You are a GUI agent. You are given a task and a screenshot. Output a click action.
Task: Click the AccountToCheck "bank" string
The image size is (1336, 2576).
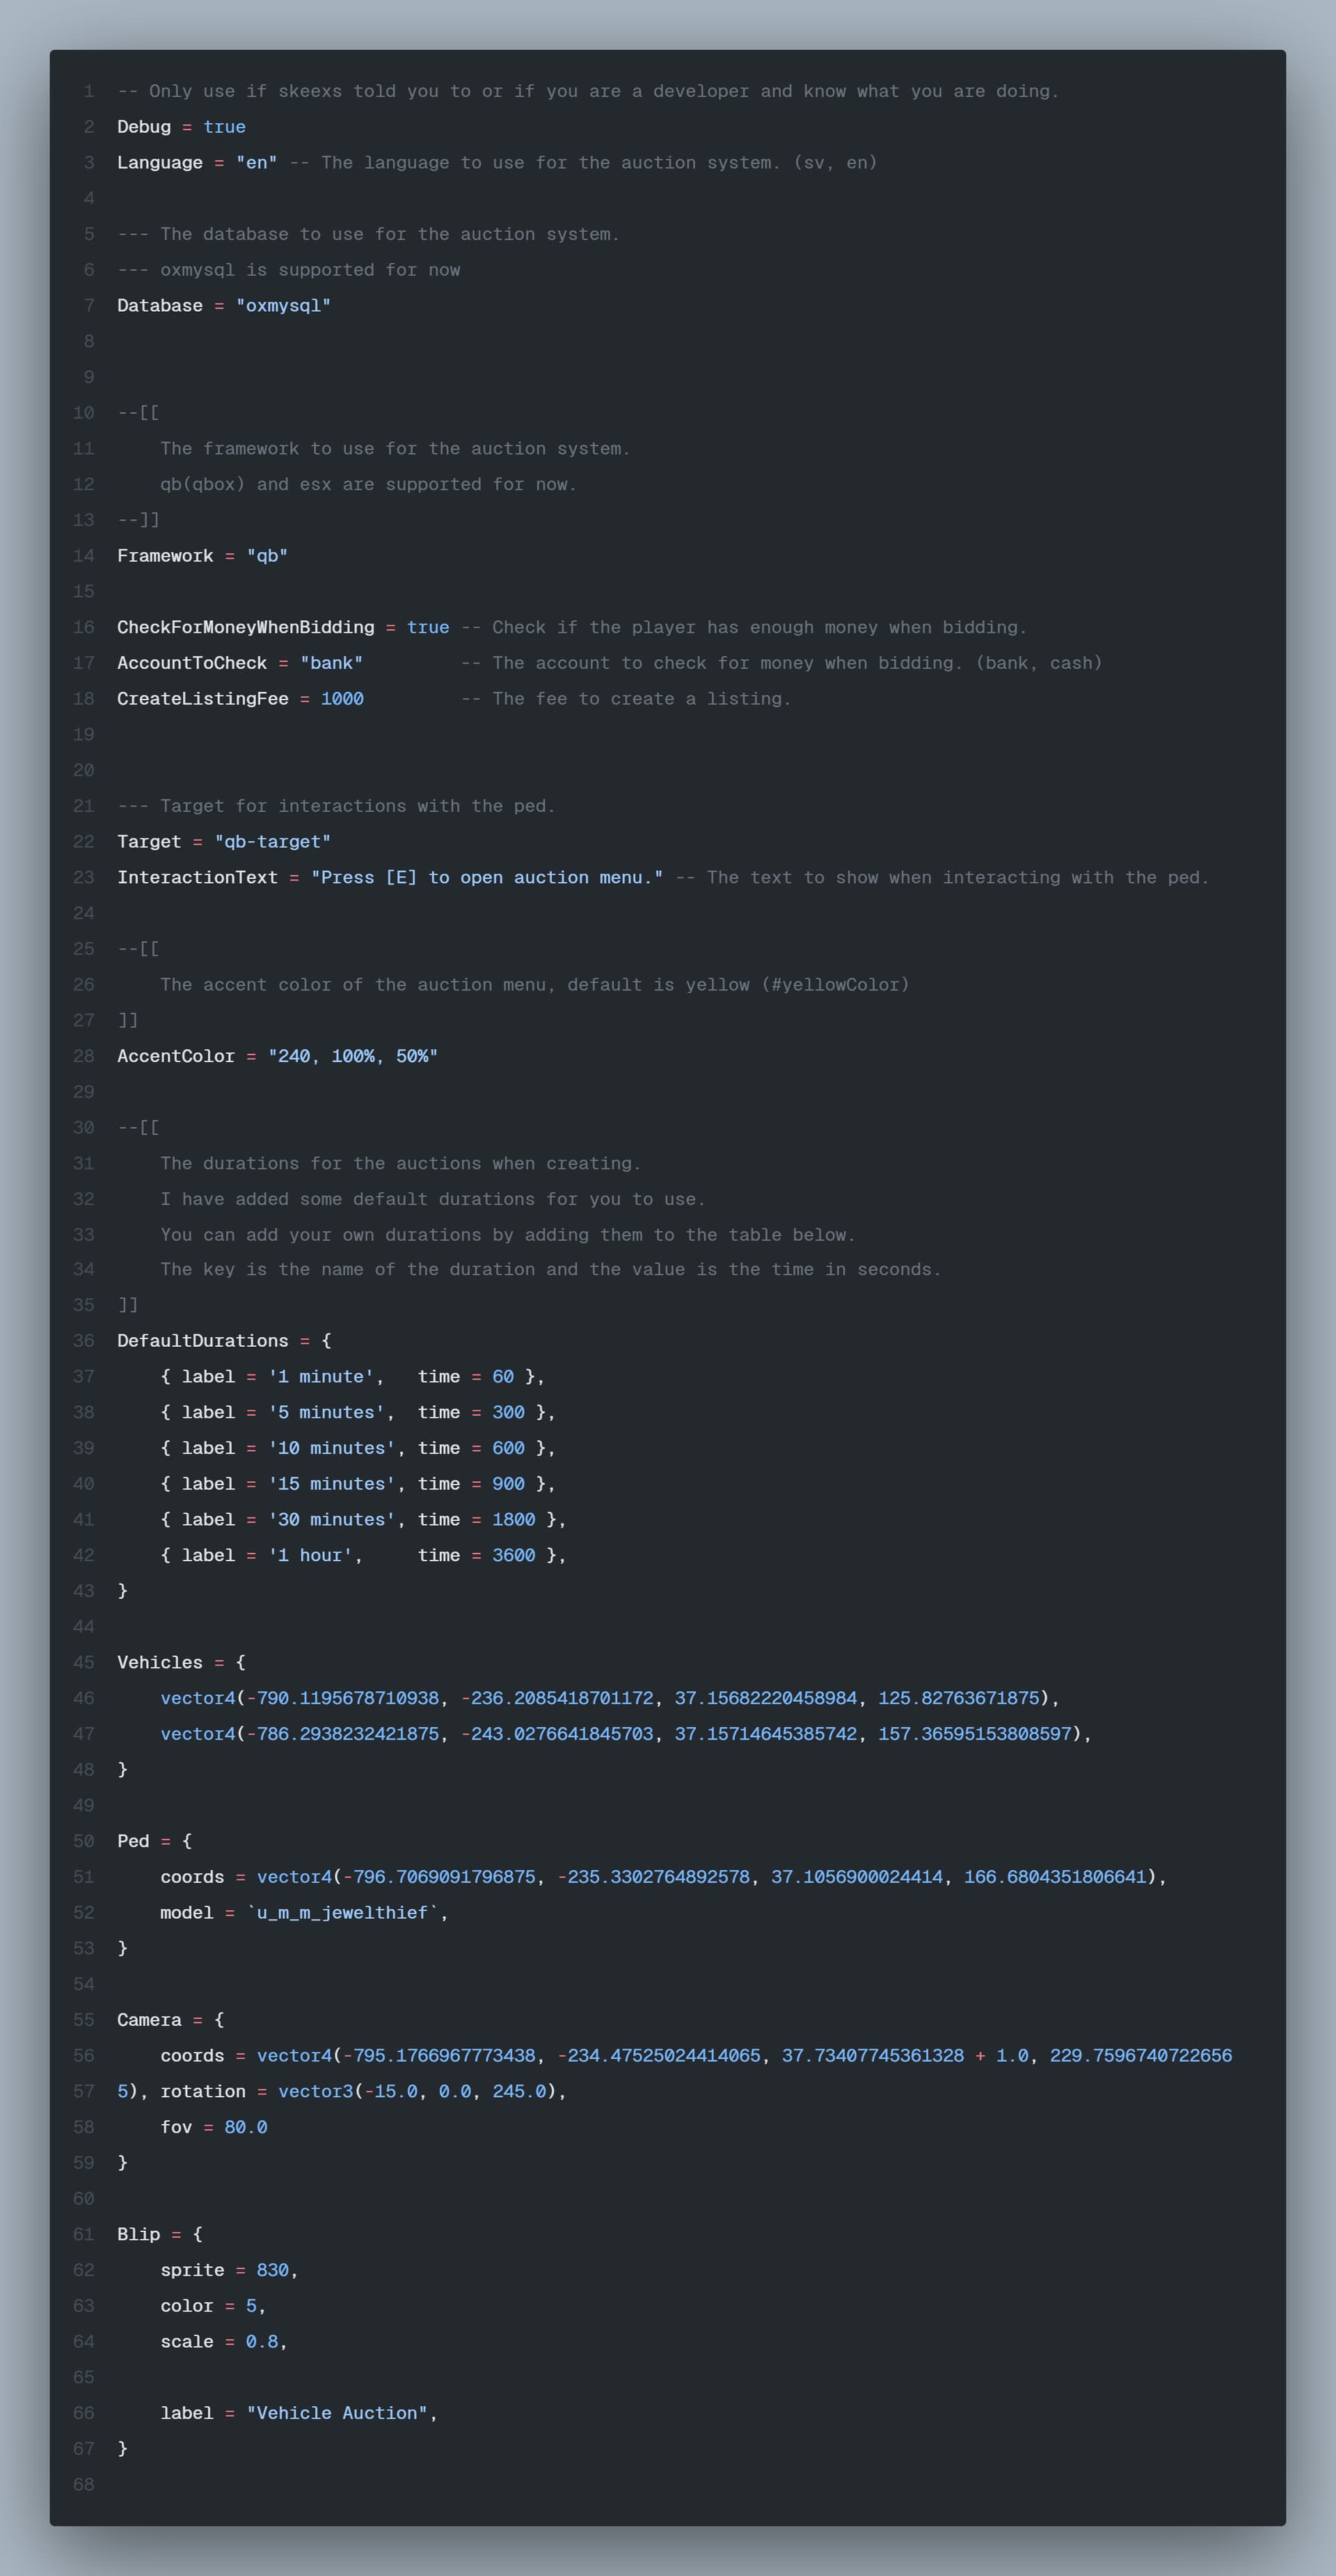(x=331, y=663)
